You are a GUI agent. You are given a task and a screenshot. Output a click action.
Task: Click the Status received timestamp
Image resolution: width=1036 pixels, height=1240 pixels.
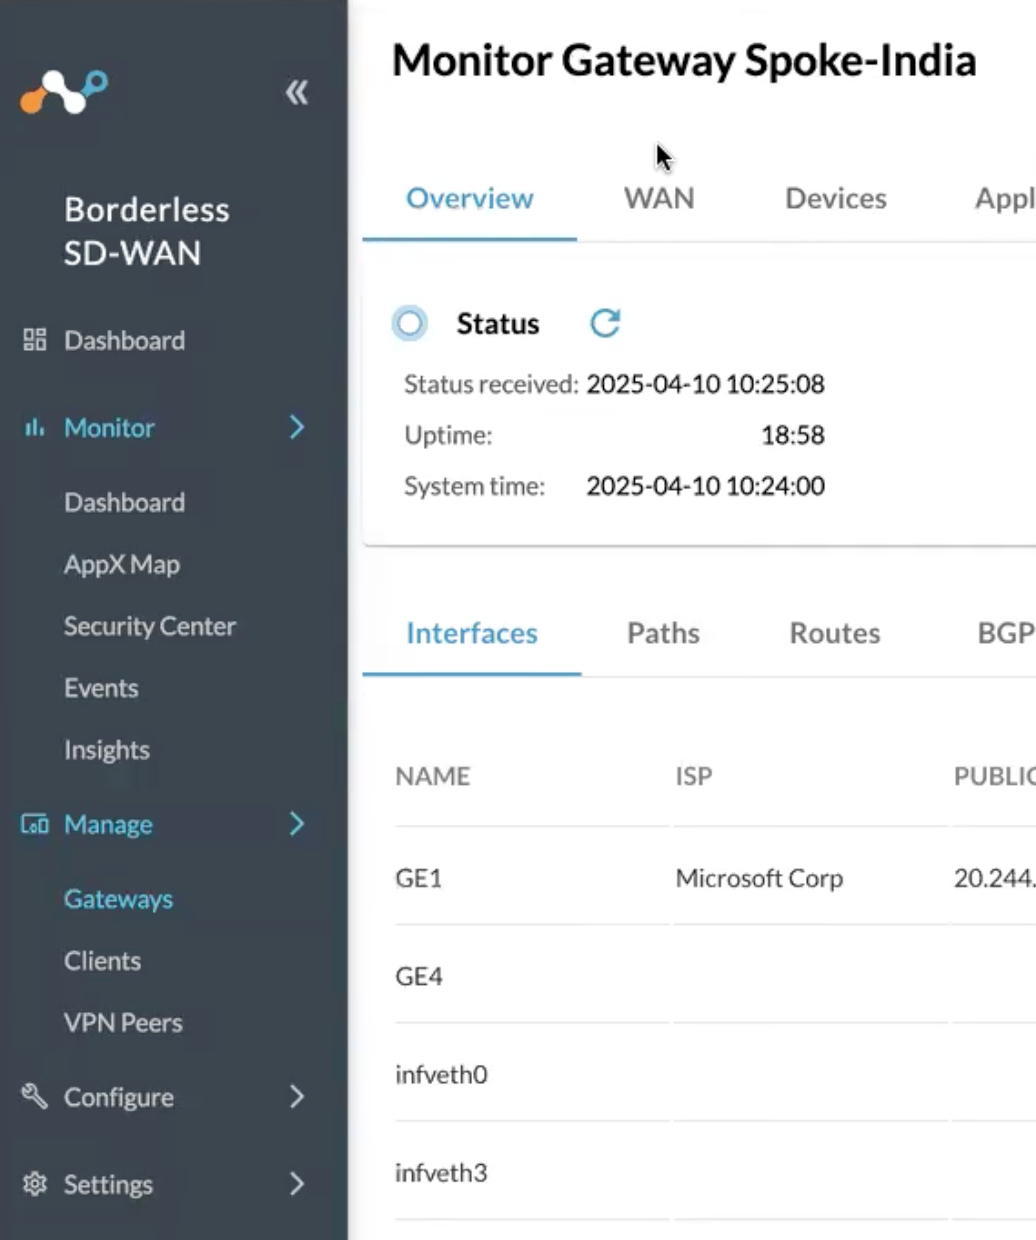(x=705, y=384)
